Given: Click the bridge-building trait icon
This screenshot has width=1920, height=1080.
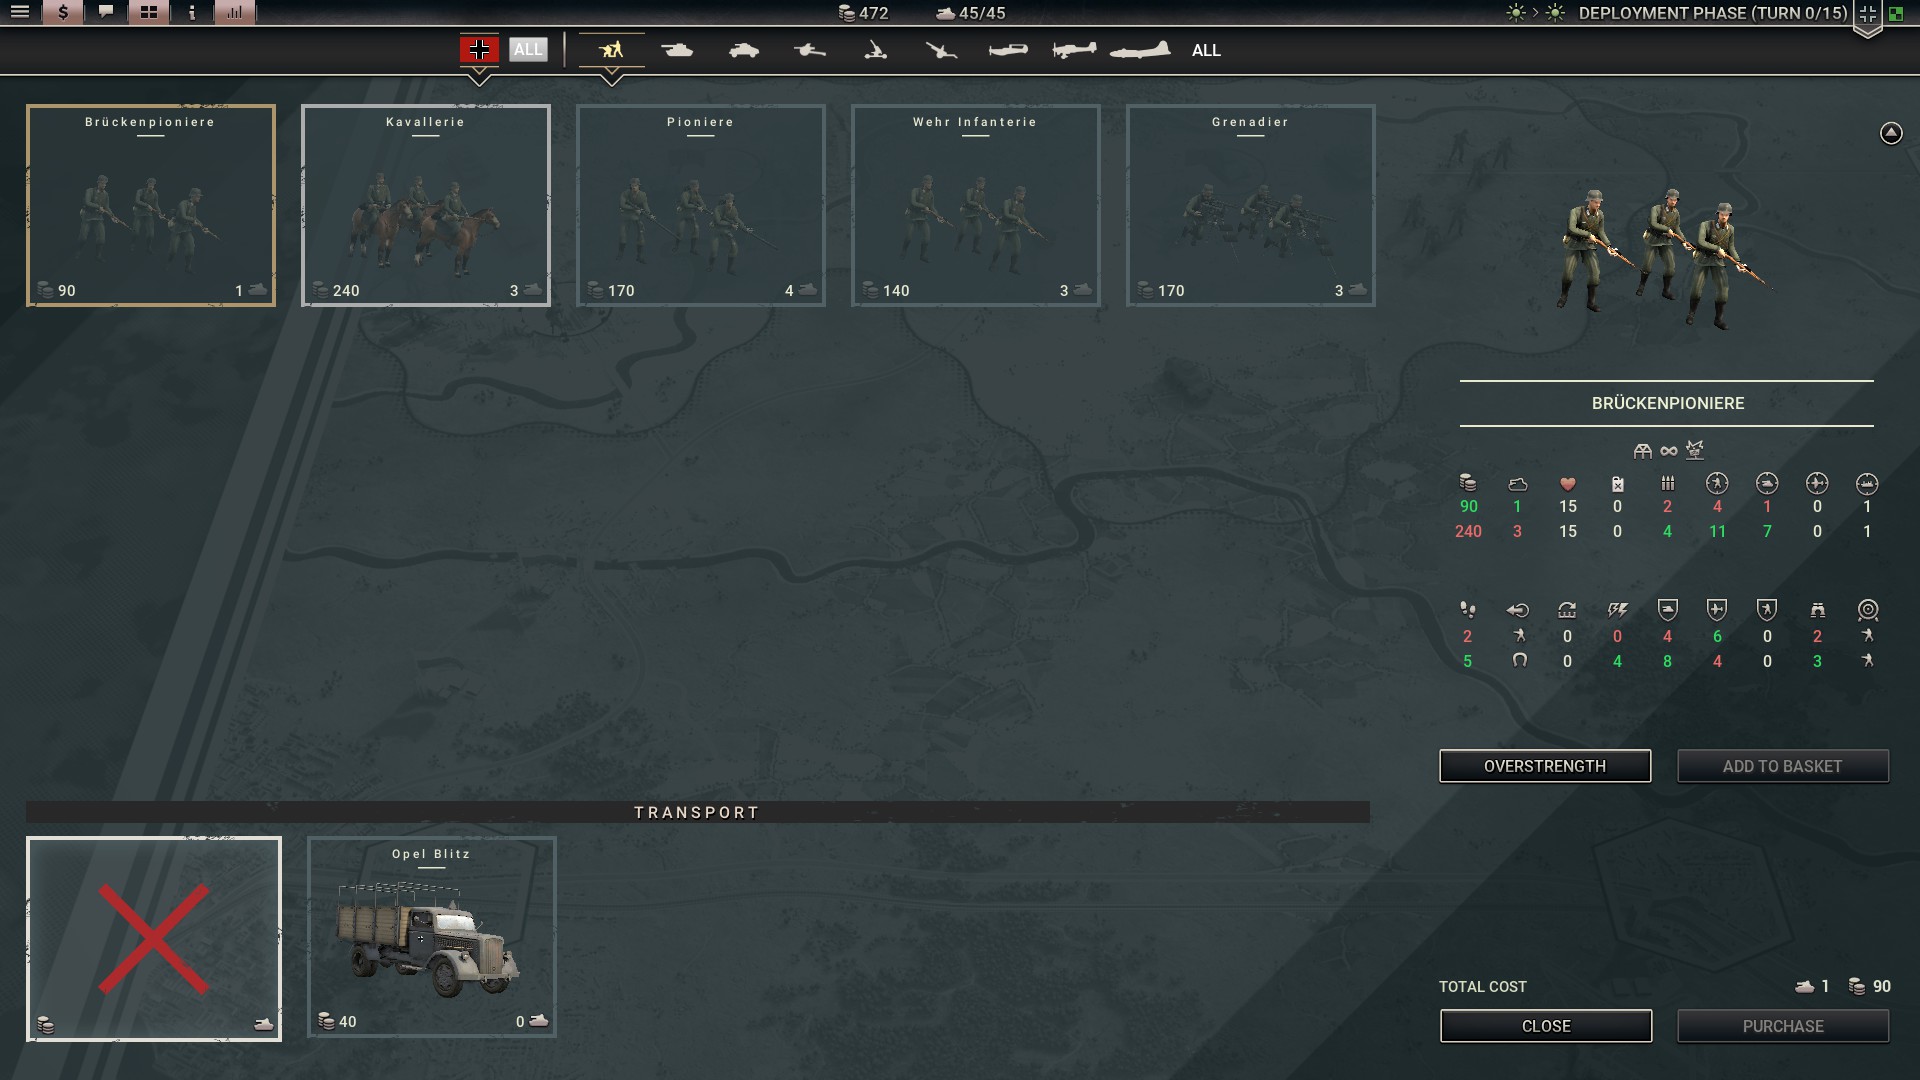Looking at the screenshot, I should click(1642, 451).
